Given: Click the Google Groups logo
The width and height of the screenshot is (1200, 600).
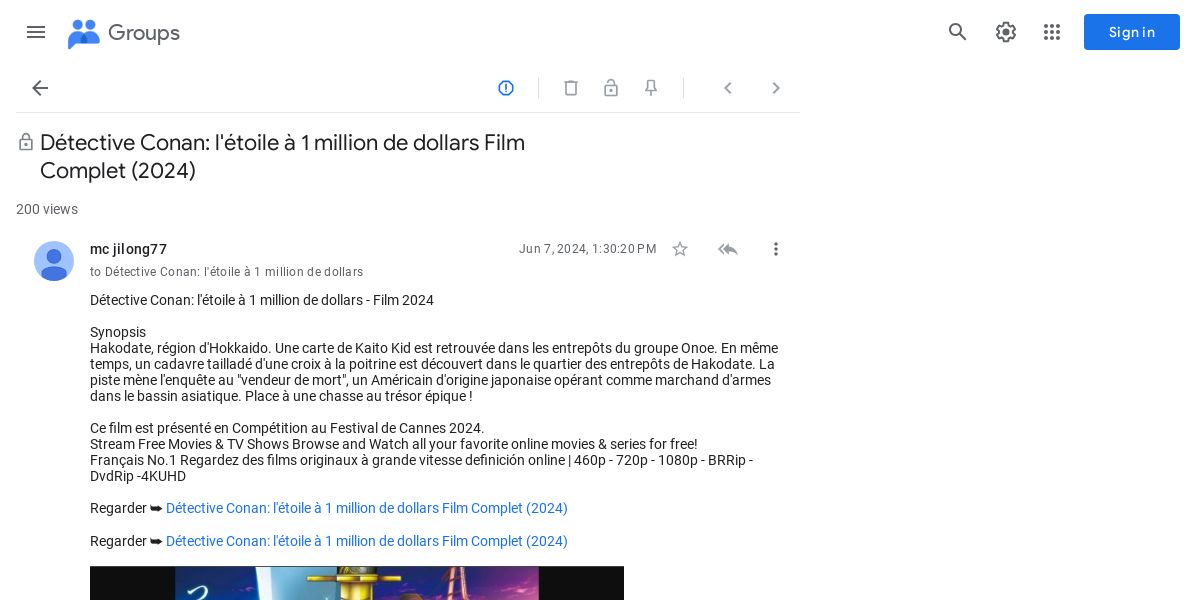Looking at the screenshot, I should tap(124, 33).
